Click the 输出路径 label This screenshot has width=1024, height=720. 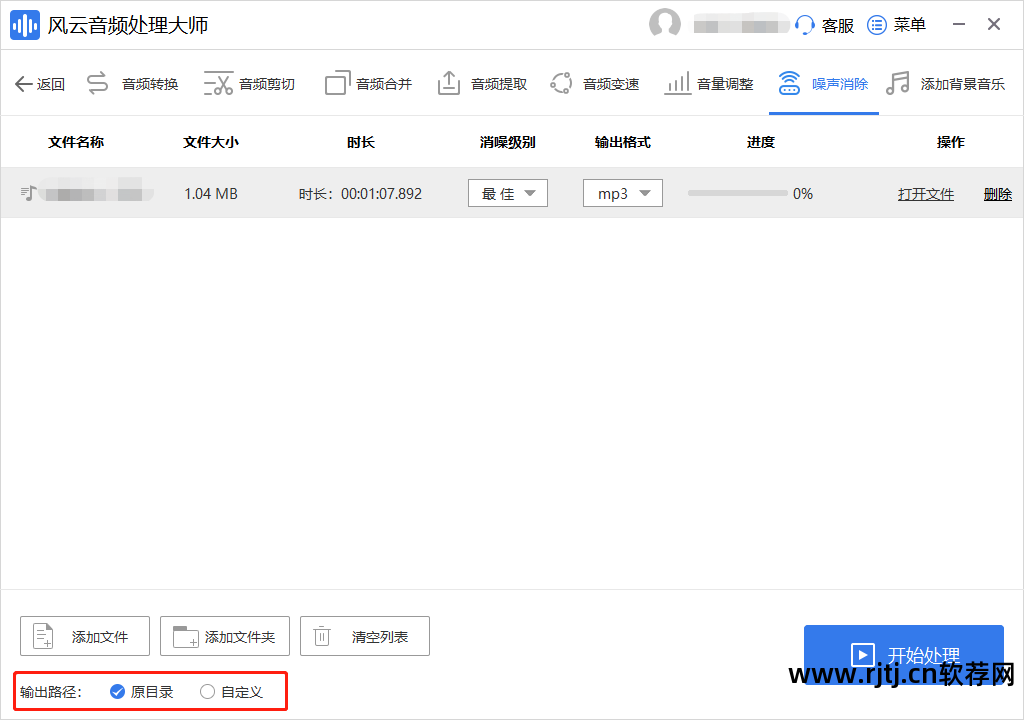tap(50, 691)
